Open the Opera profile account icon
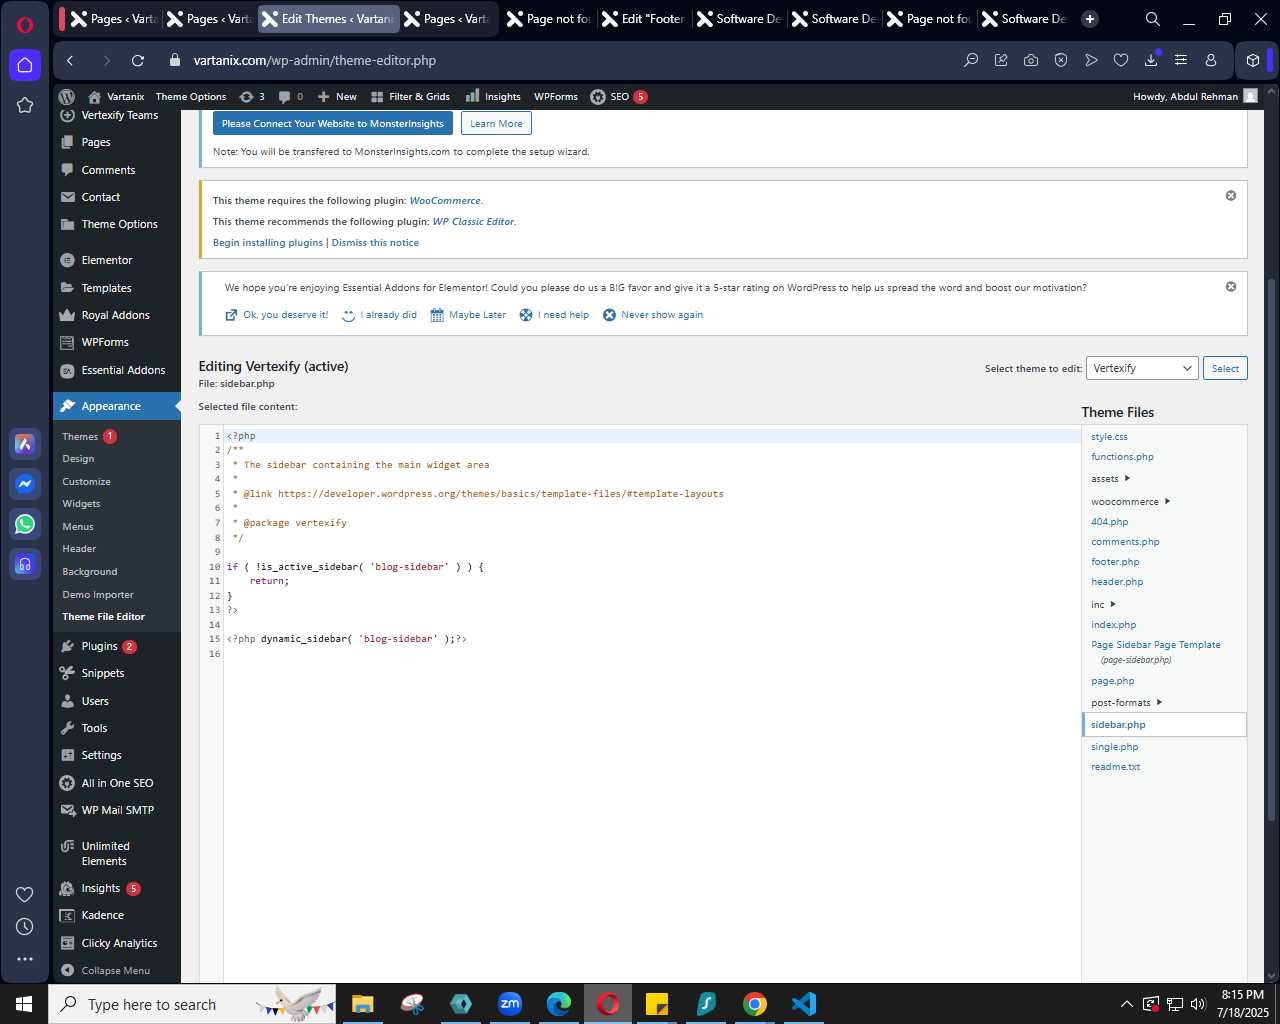Screen dimensions: 1280x1024 point(1211,61)
